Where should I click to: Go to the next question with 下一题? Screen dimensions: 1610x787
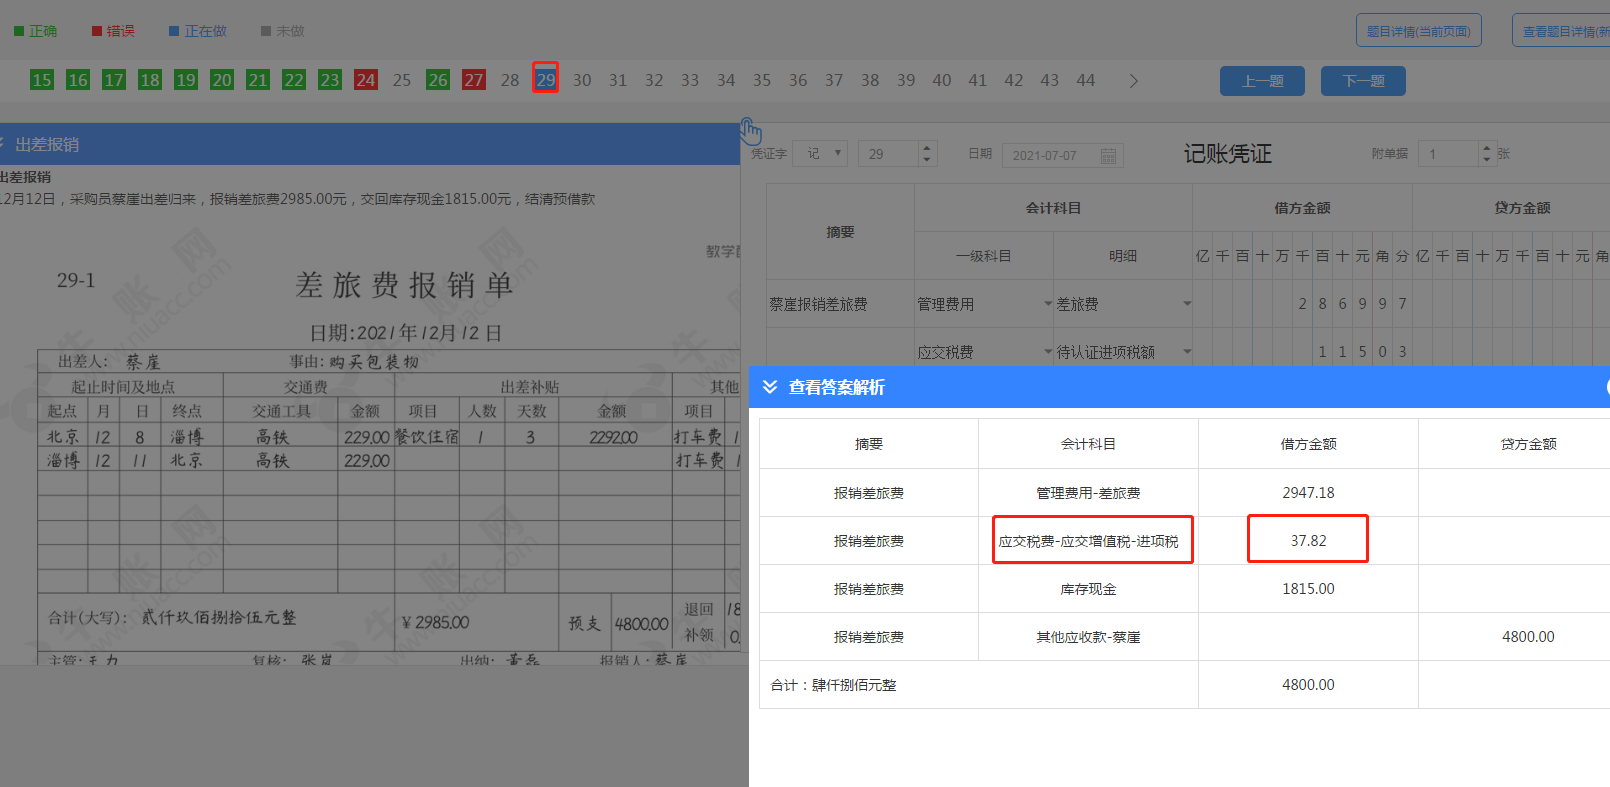tap(1363, 81)
